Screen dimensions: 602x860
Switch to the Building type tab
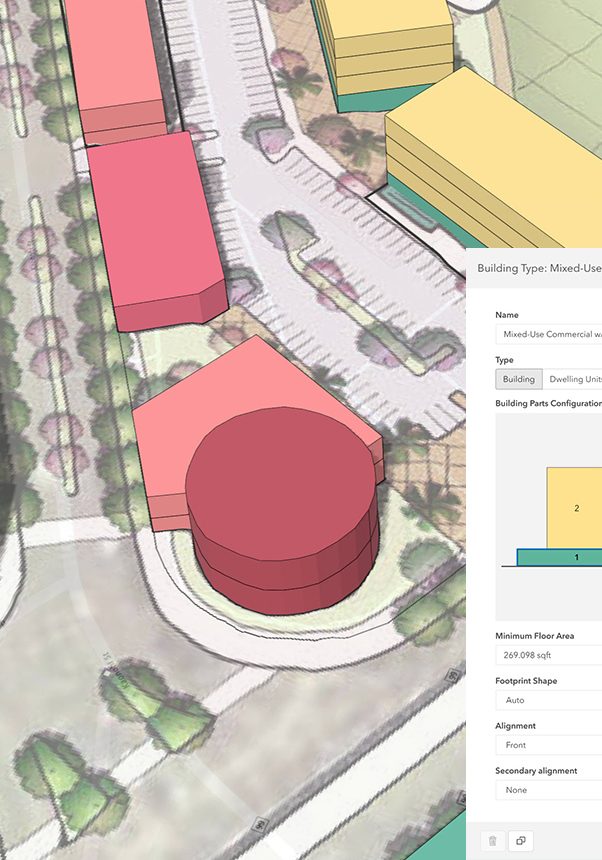pos(518,379)
